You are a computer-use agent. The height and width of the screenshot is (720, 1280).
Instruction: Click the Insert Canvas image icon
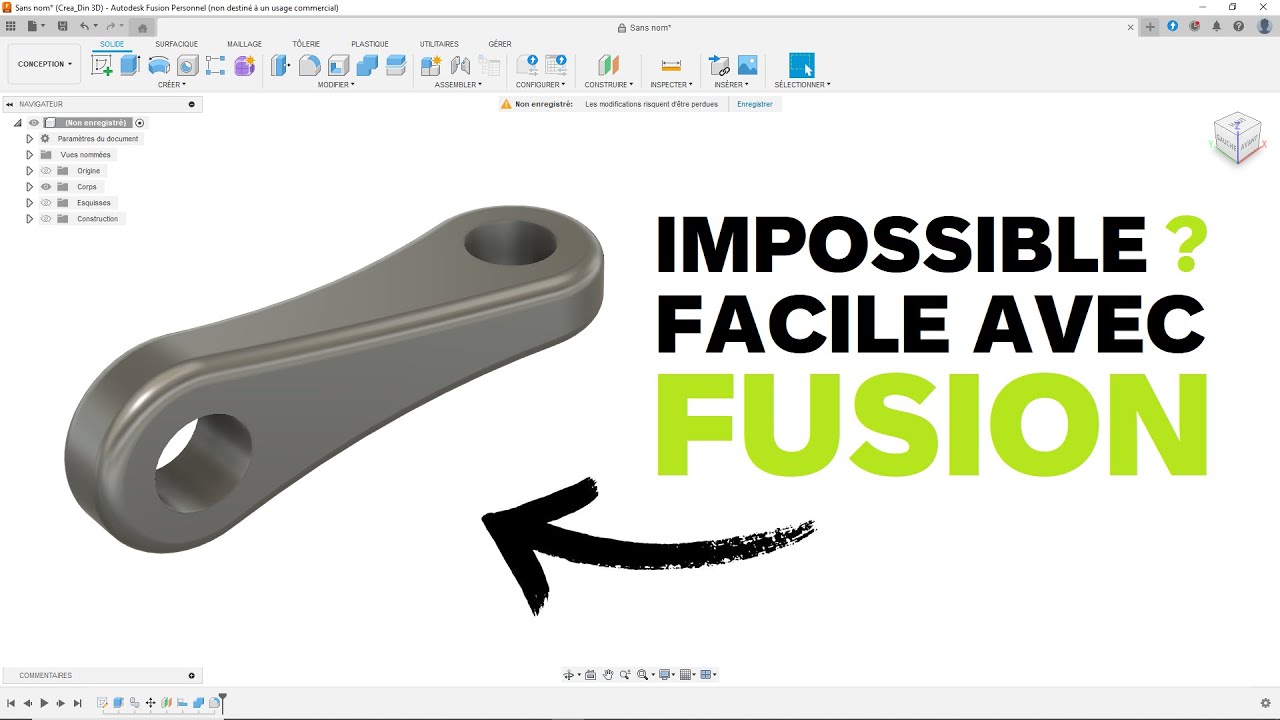[747, 65]
